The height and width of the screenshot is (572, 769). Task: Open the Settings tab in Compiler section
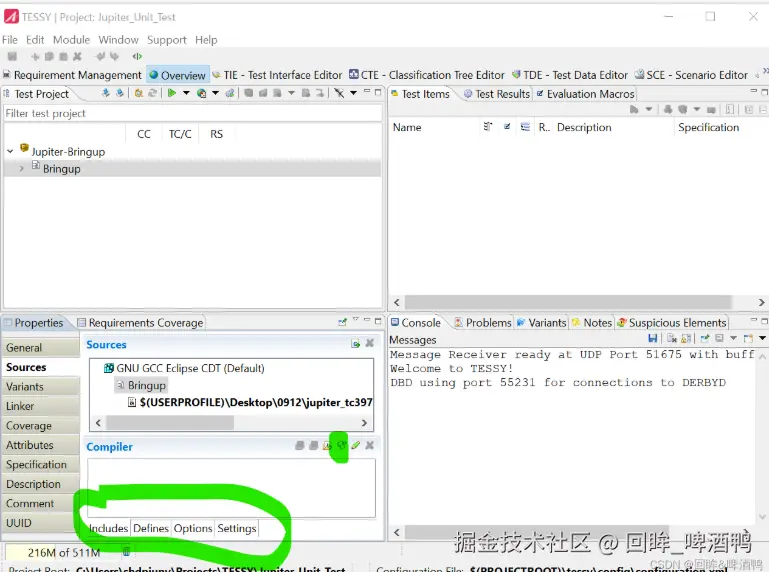[237, 528]
